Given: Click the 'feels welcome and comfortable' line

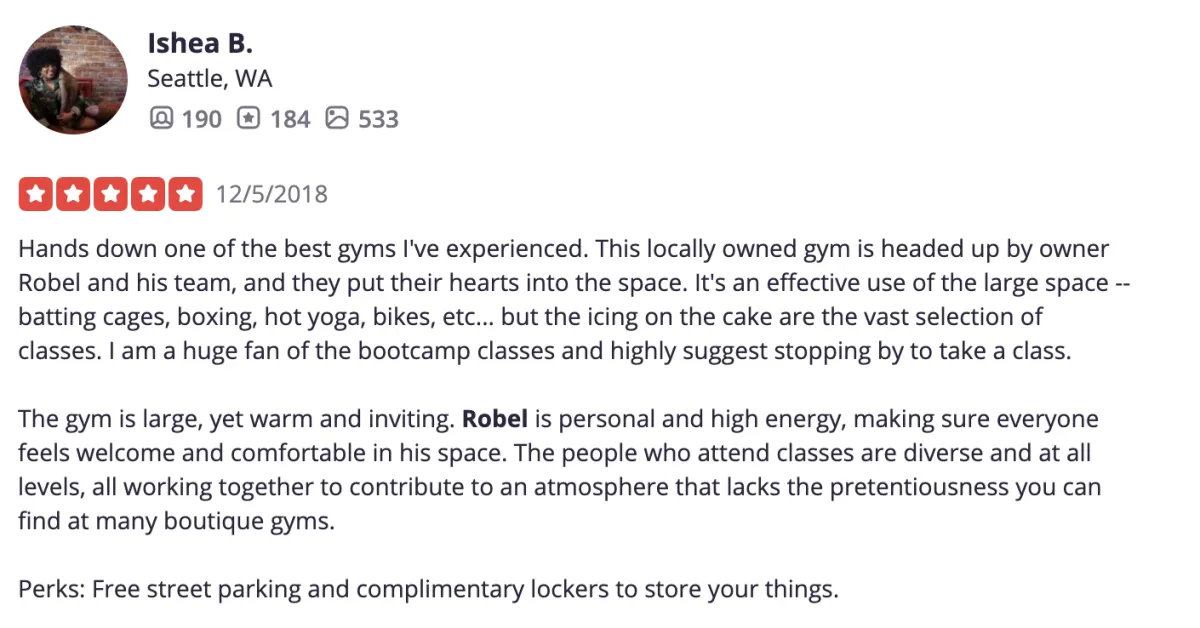Looking at the screenshot, I should tap(555, 453).
